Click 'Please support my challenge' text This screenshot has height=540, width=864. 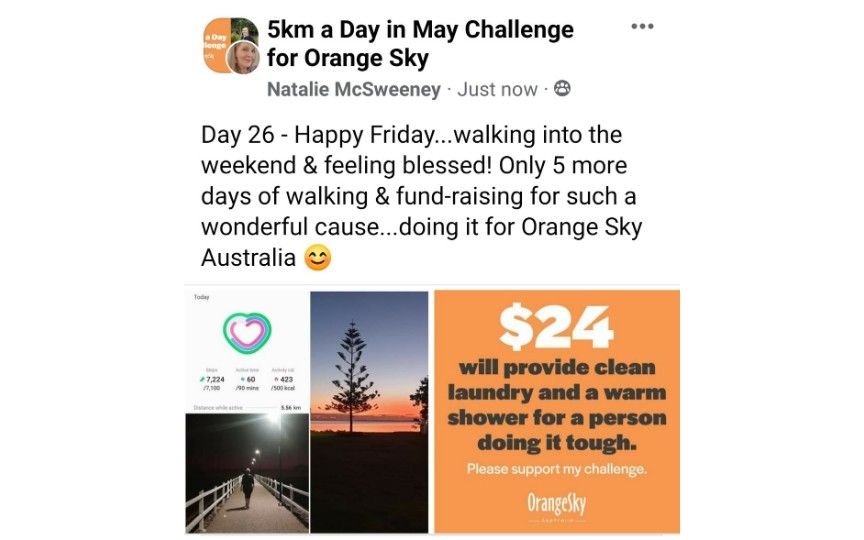[x=557, y=469]
